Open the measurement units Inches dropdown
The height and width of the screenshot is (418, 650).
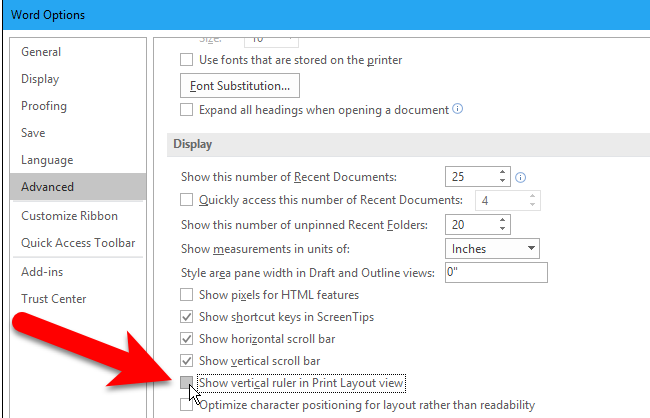tap(492, 248)
